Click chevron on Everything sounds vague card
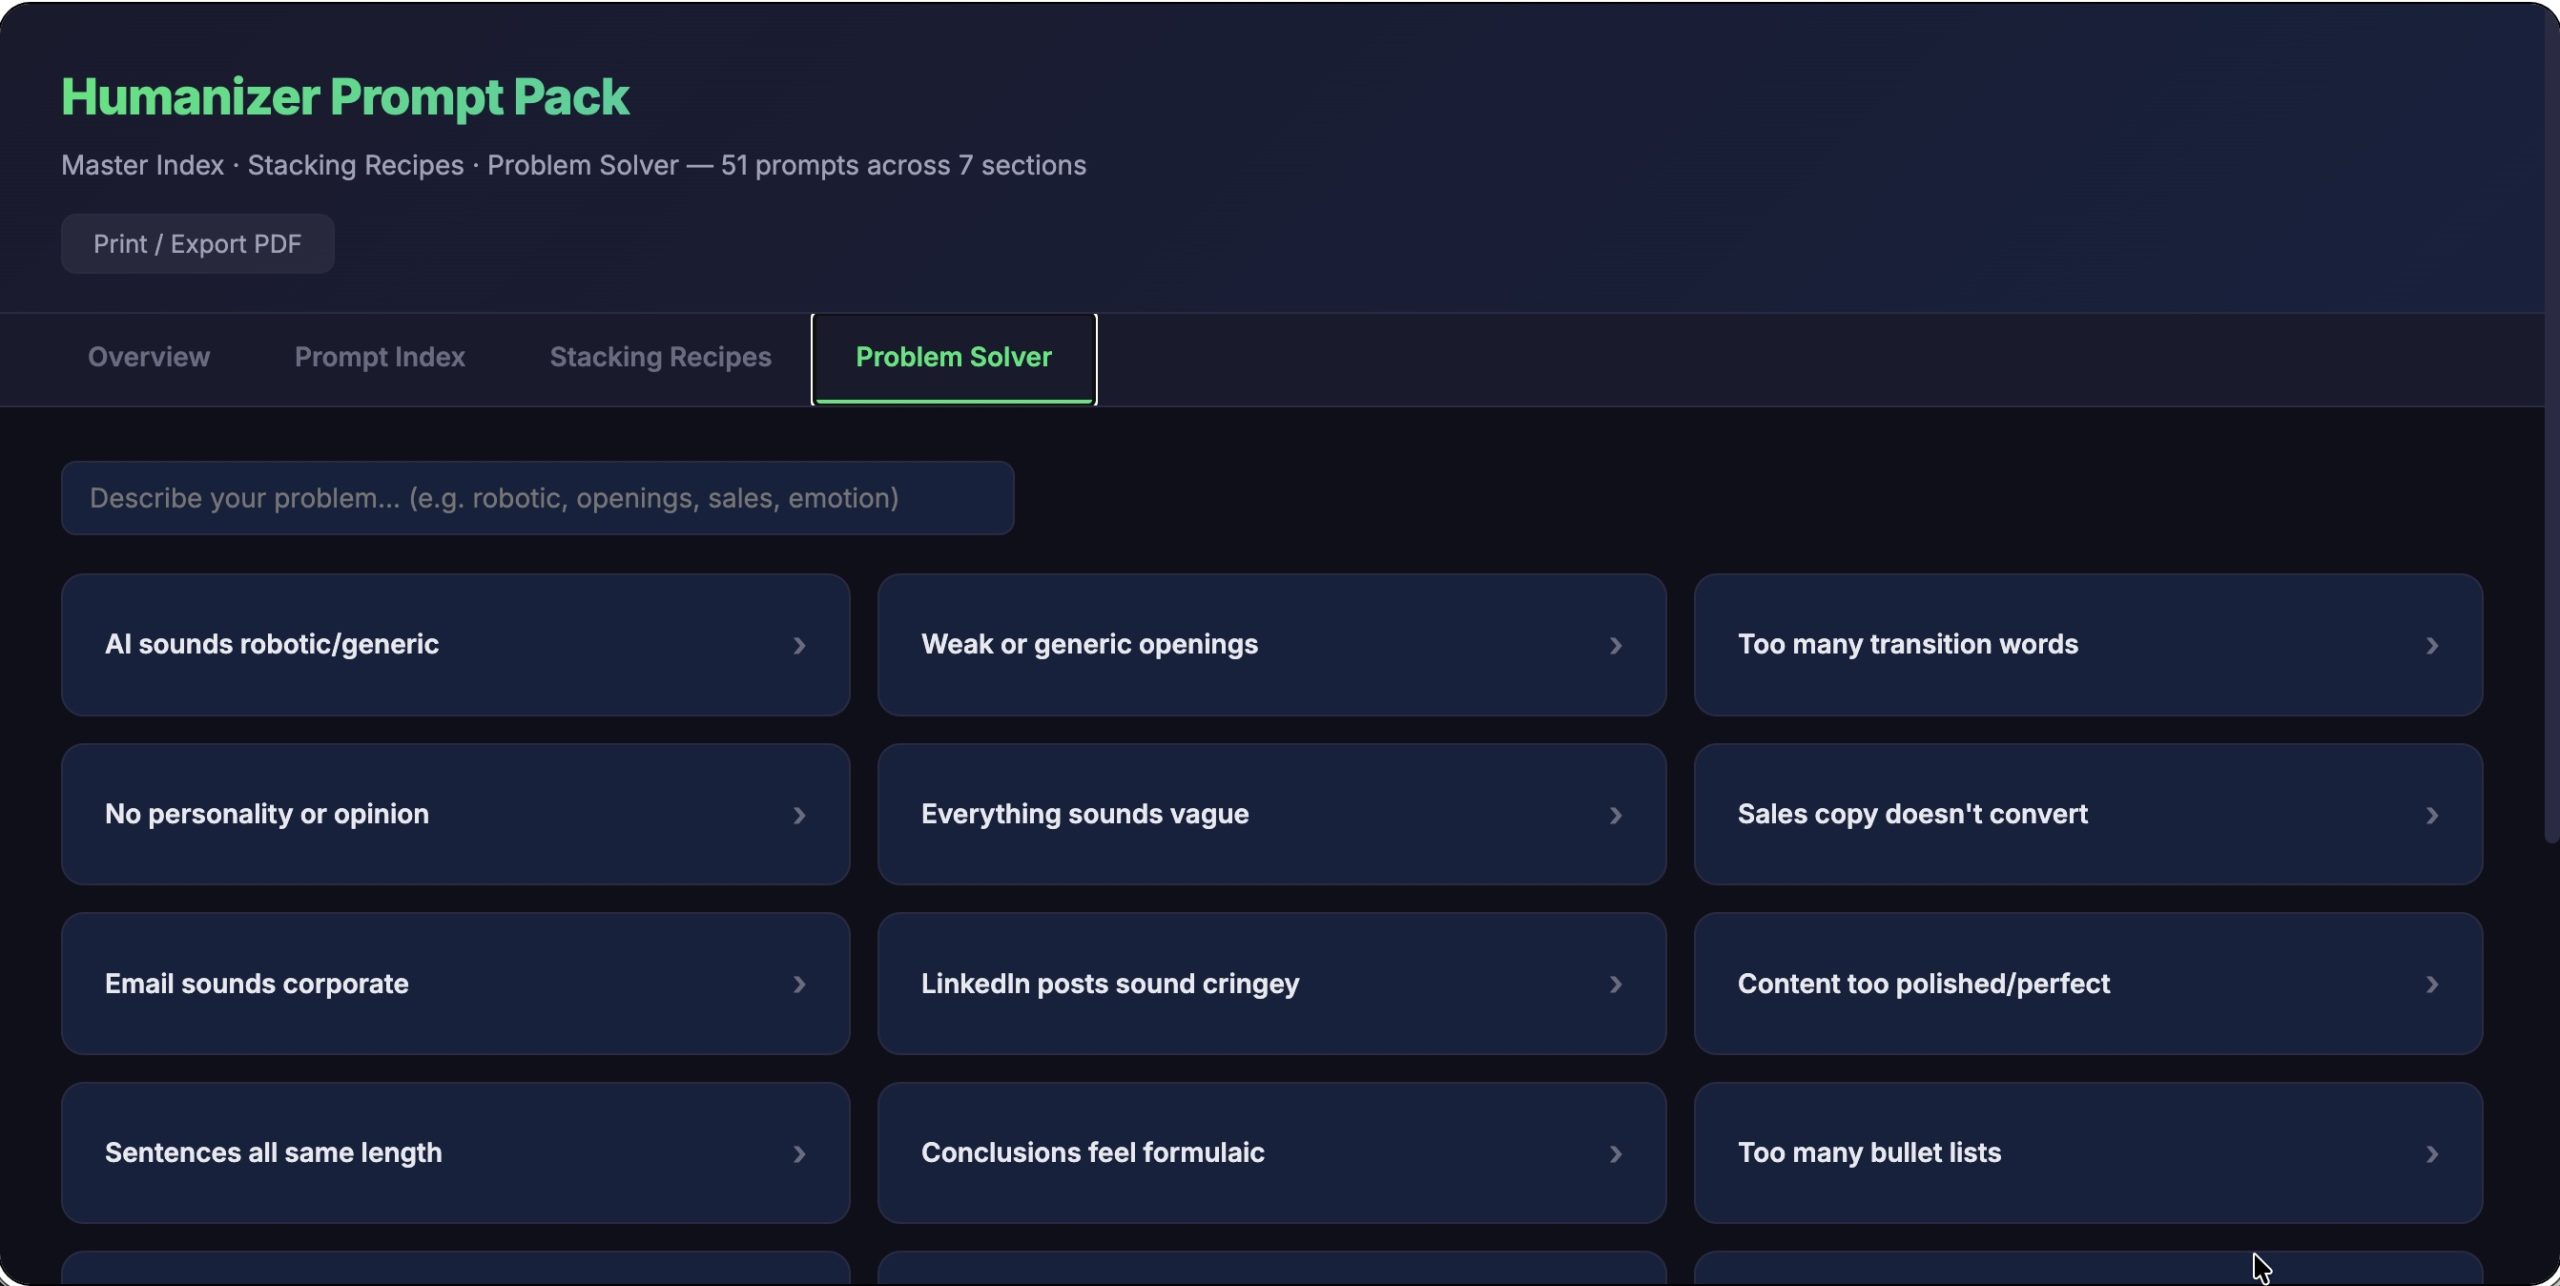The image size is (2560, 1286). coord(1615,815)
